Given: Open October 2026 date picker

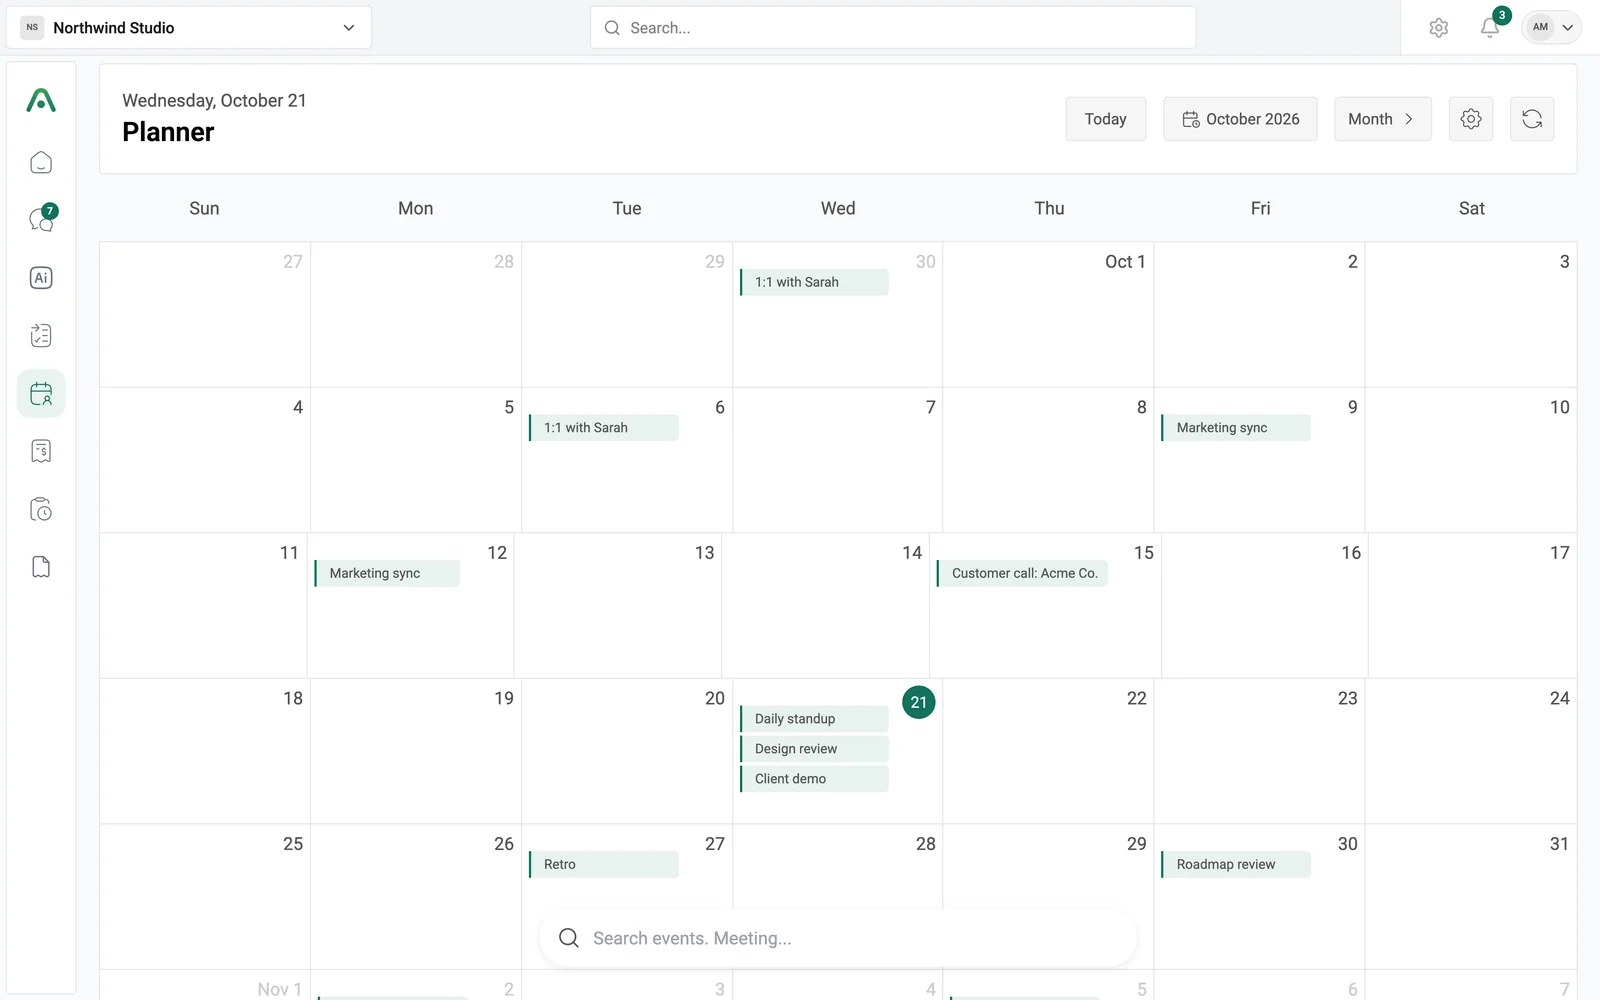Looking at the screenshot, I should coord(1240,119).
